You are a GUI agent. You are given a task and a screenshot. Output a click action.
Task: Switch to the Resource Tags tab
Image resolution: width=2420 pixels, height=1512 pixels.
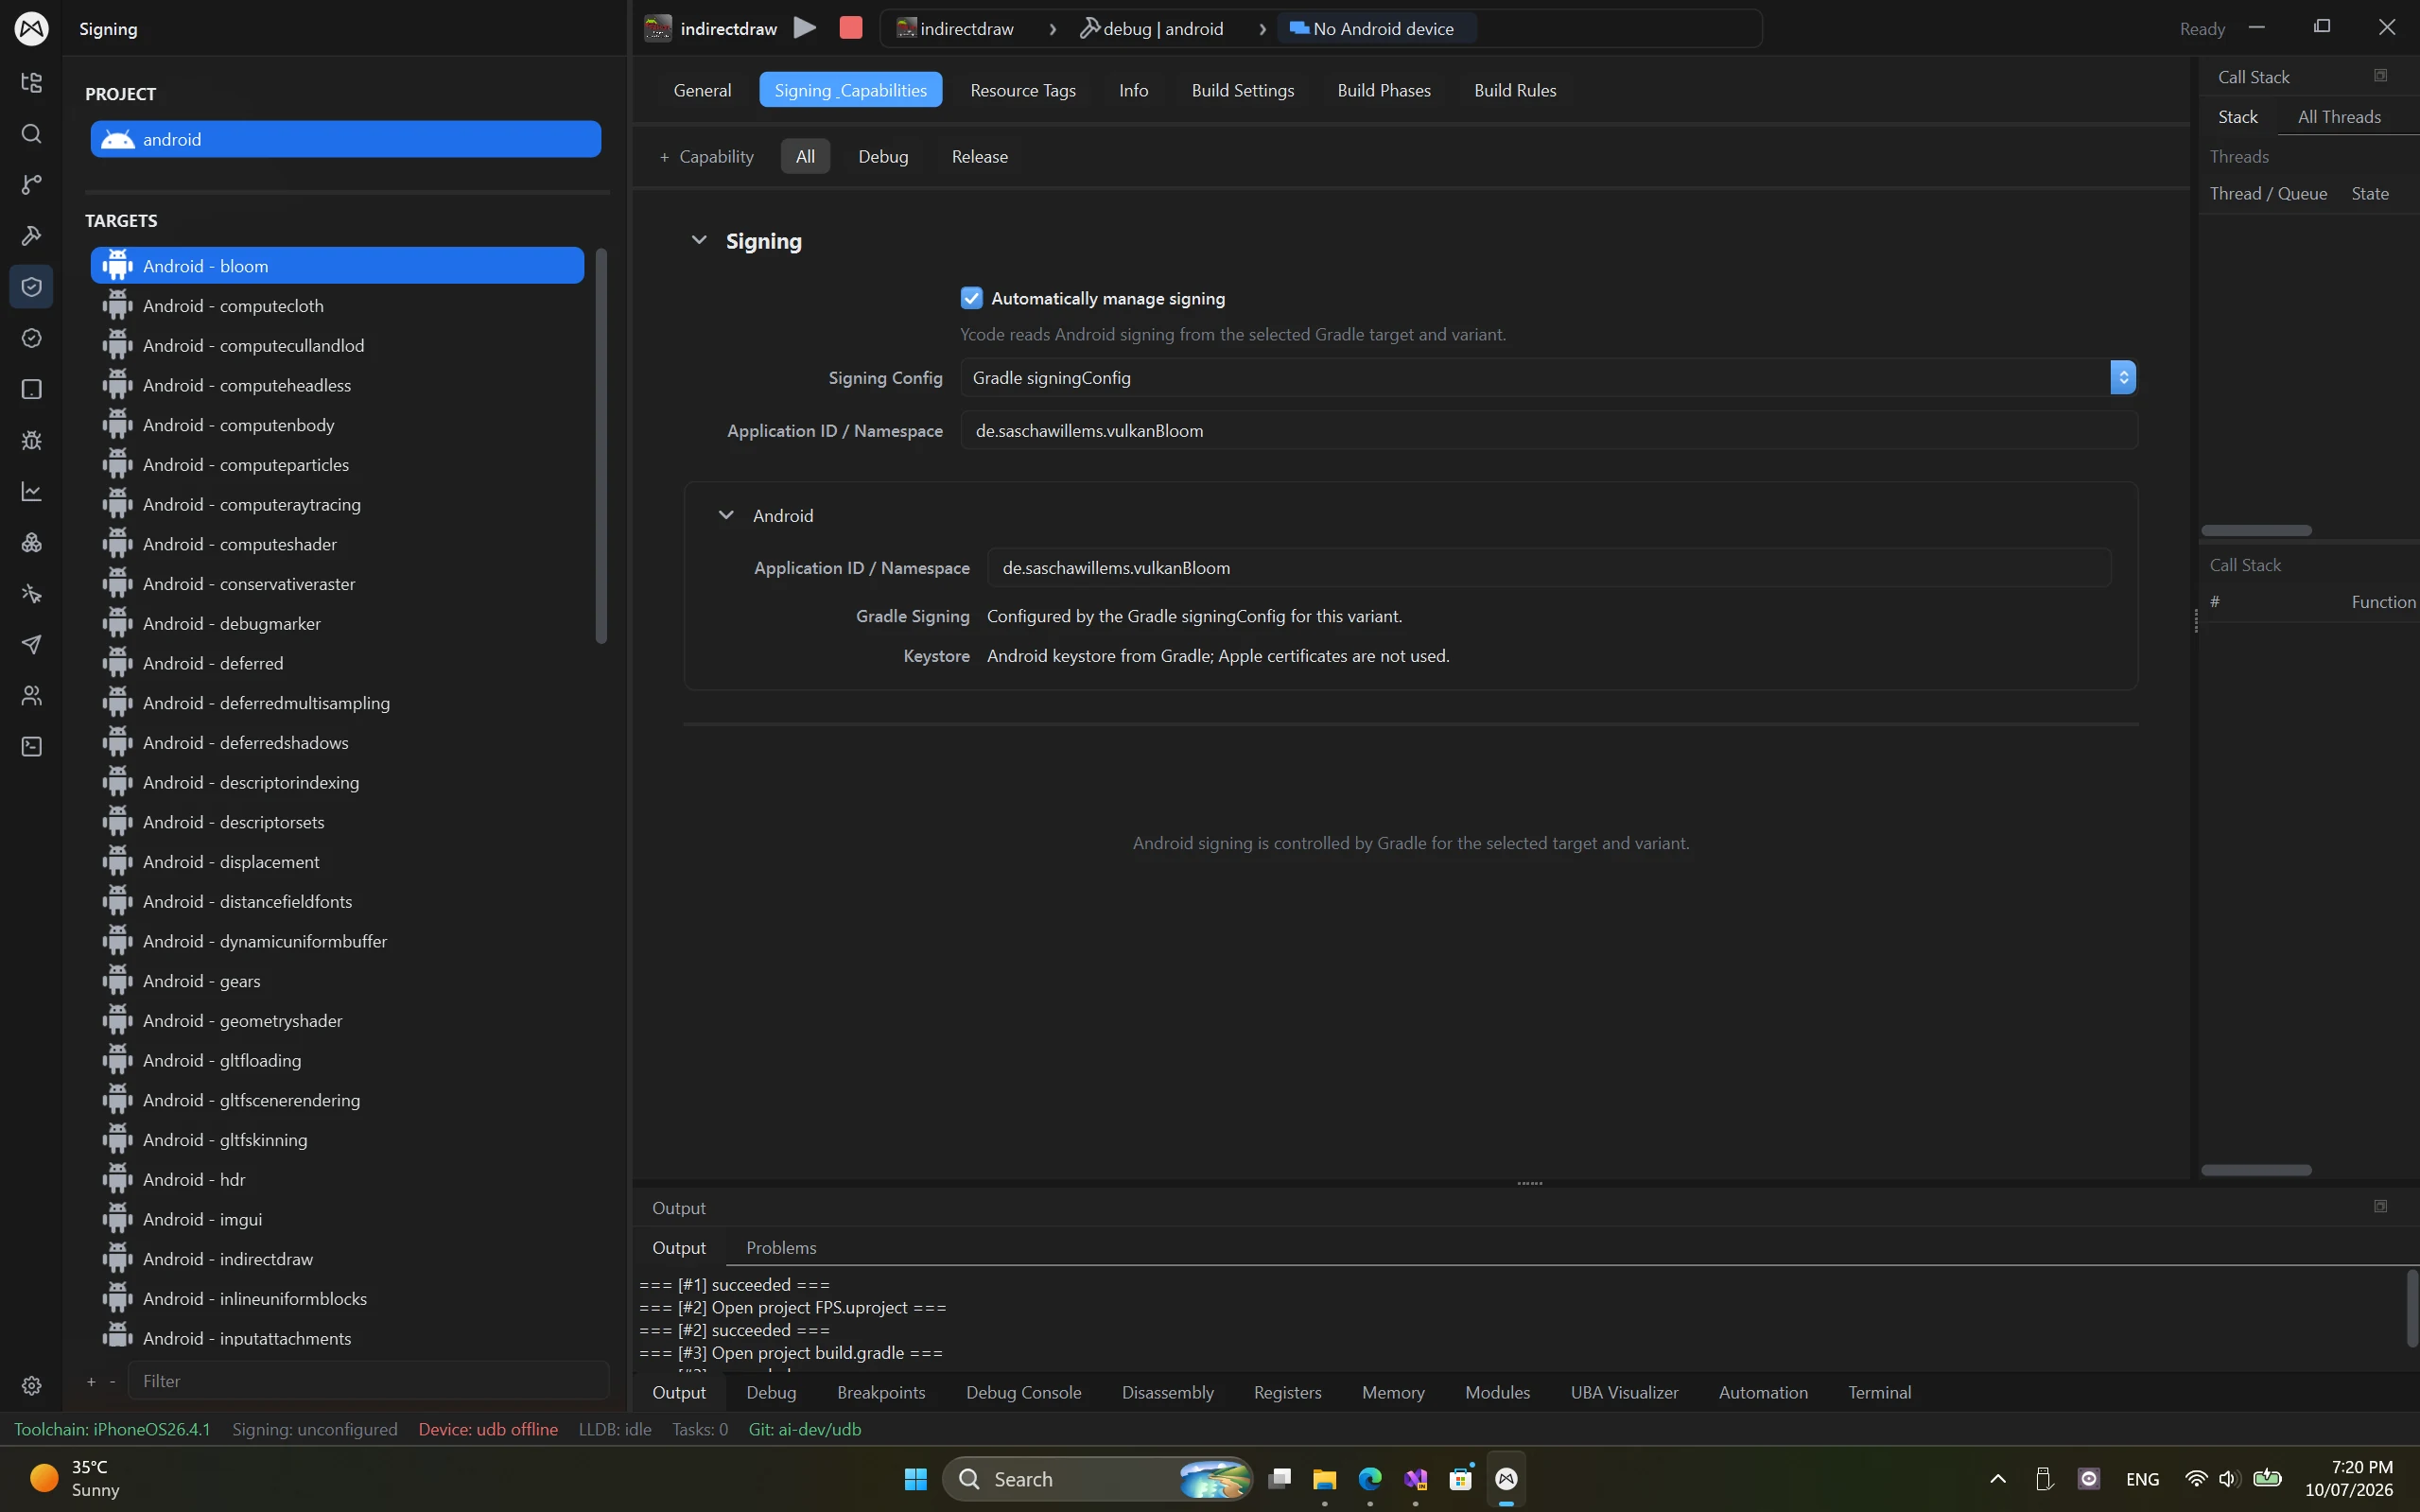pyautogui.click(x=1023, y=90)
